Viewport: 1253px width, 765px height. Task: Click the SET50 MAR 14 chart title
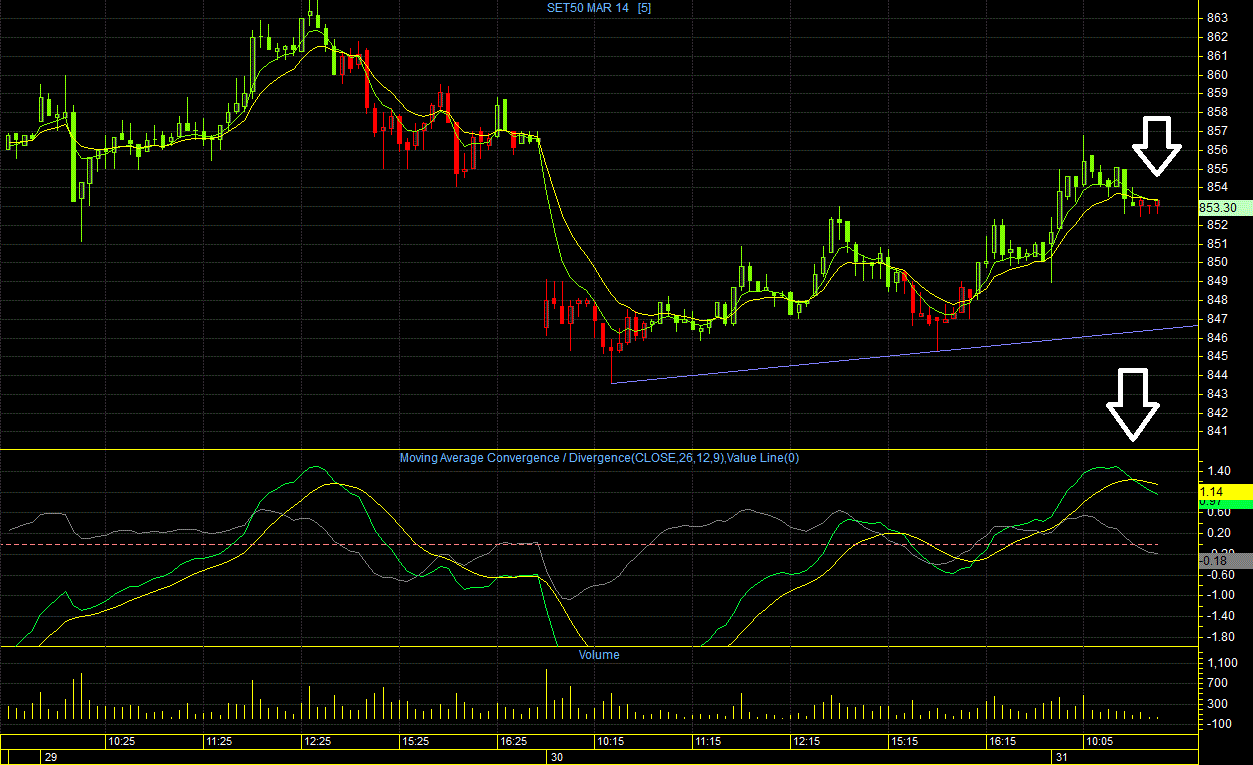pos(590,8)
